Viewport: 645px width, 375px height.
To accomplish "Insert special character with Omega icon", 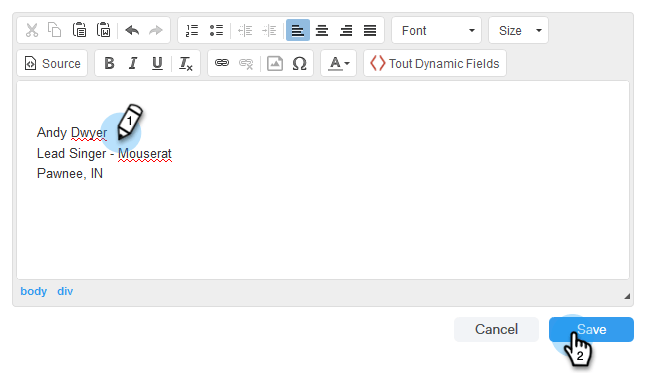I will coord(299,63).
